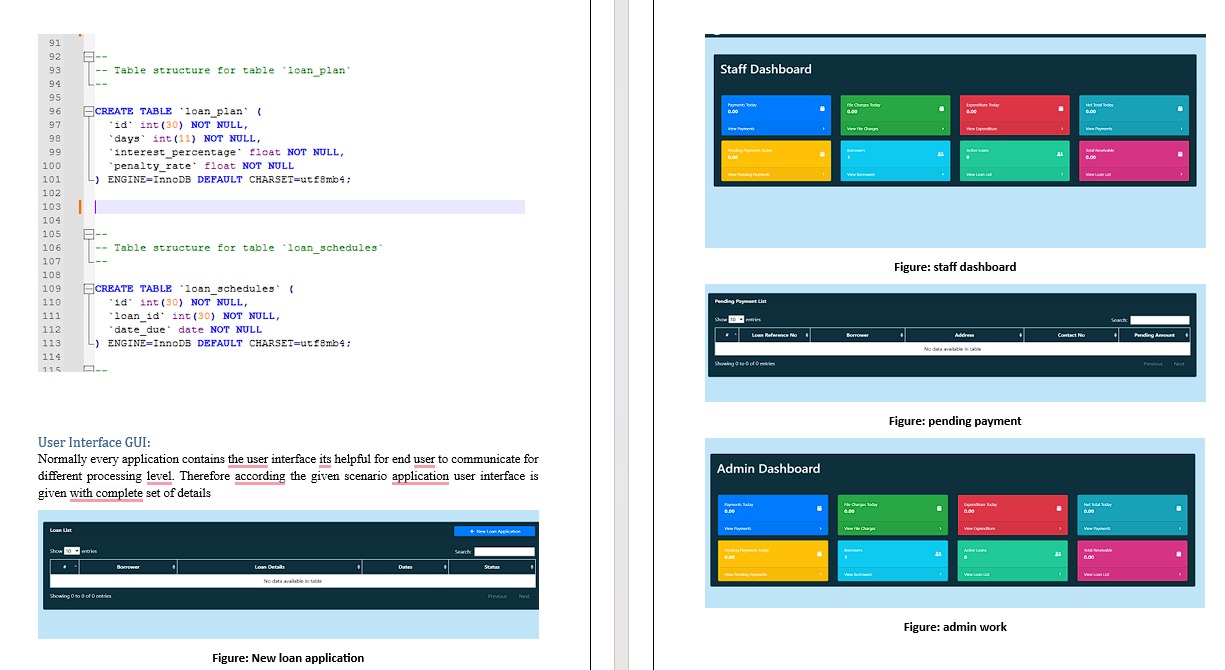The image size is (1225, 670).
Task: Open View File Charges link on Admin Dashboard
Action: coord(860,529)
